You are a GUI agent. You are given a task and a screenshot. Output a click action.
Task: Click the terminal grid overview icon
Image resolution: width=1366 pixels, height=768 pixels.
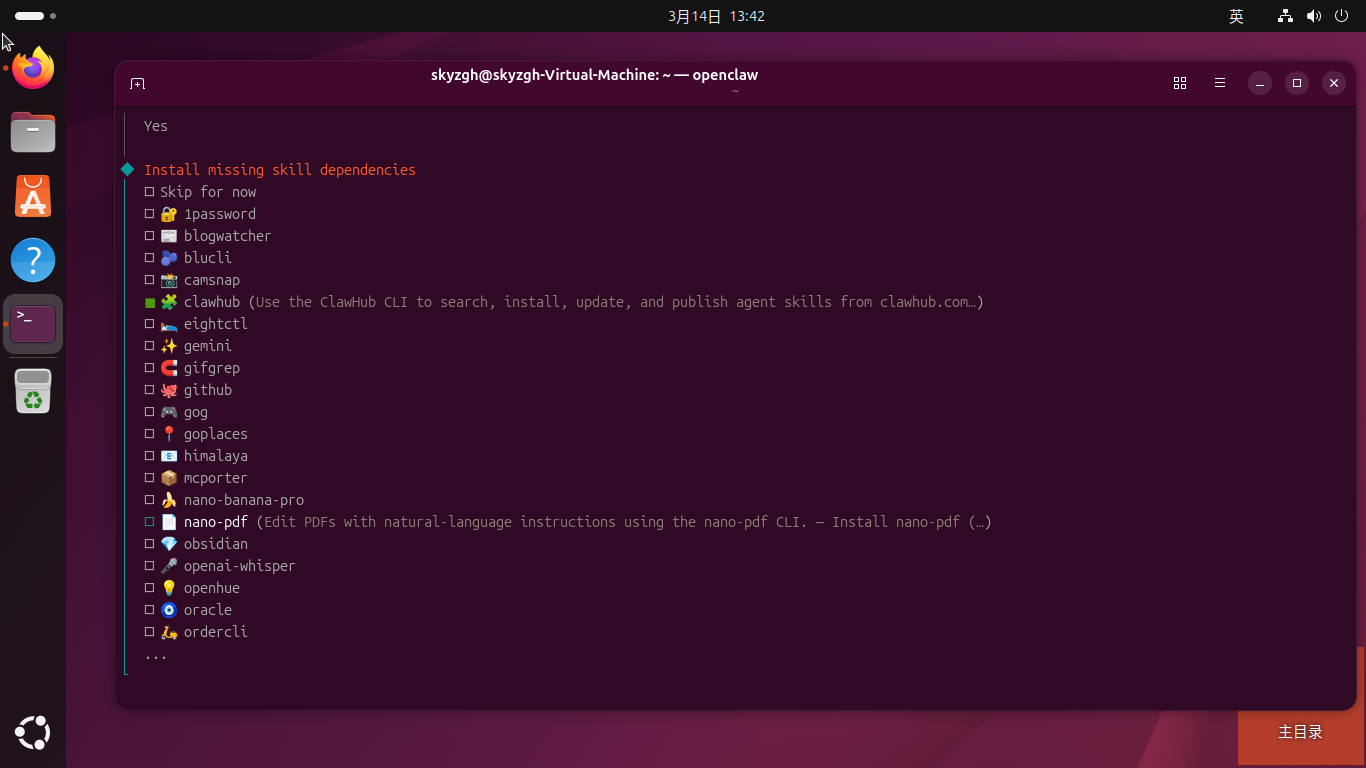click(x=1180, y=84)
